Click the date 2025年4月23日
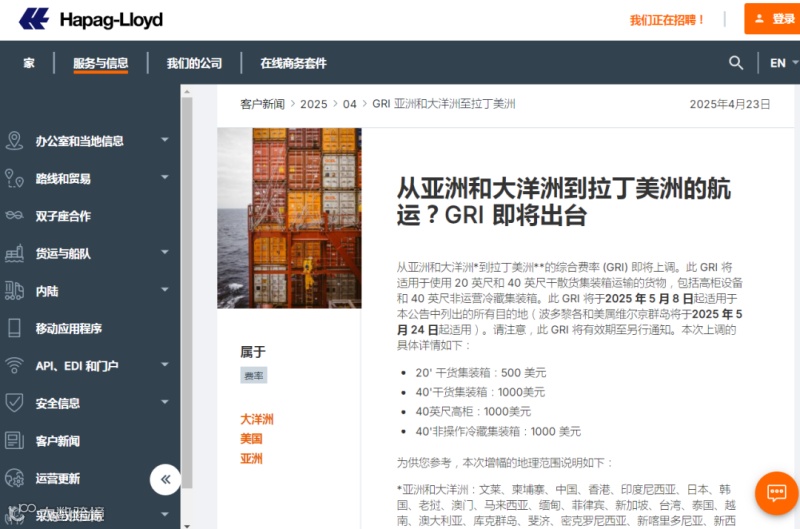Viewport: 800px width, 529px height. click(730, 104)
